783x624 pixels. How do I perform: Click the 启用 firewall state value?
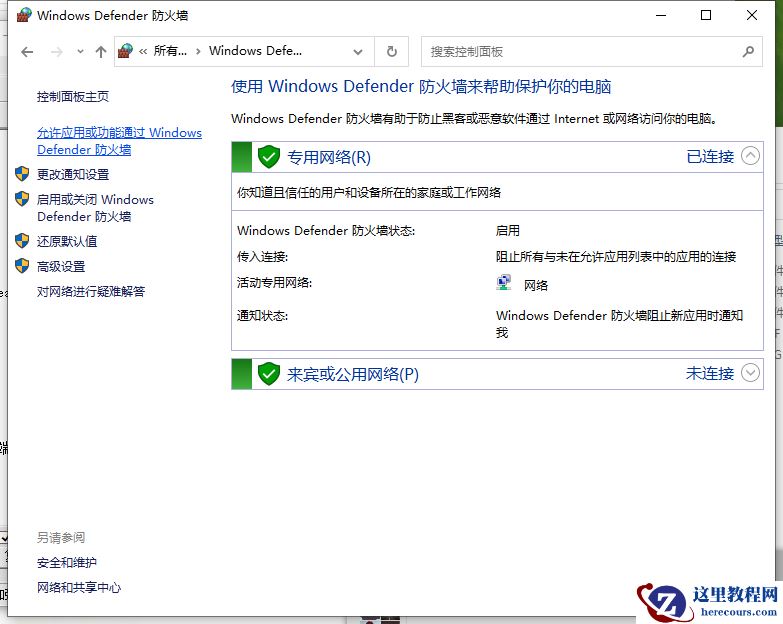(507, 231)
